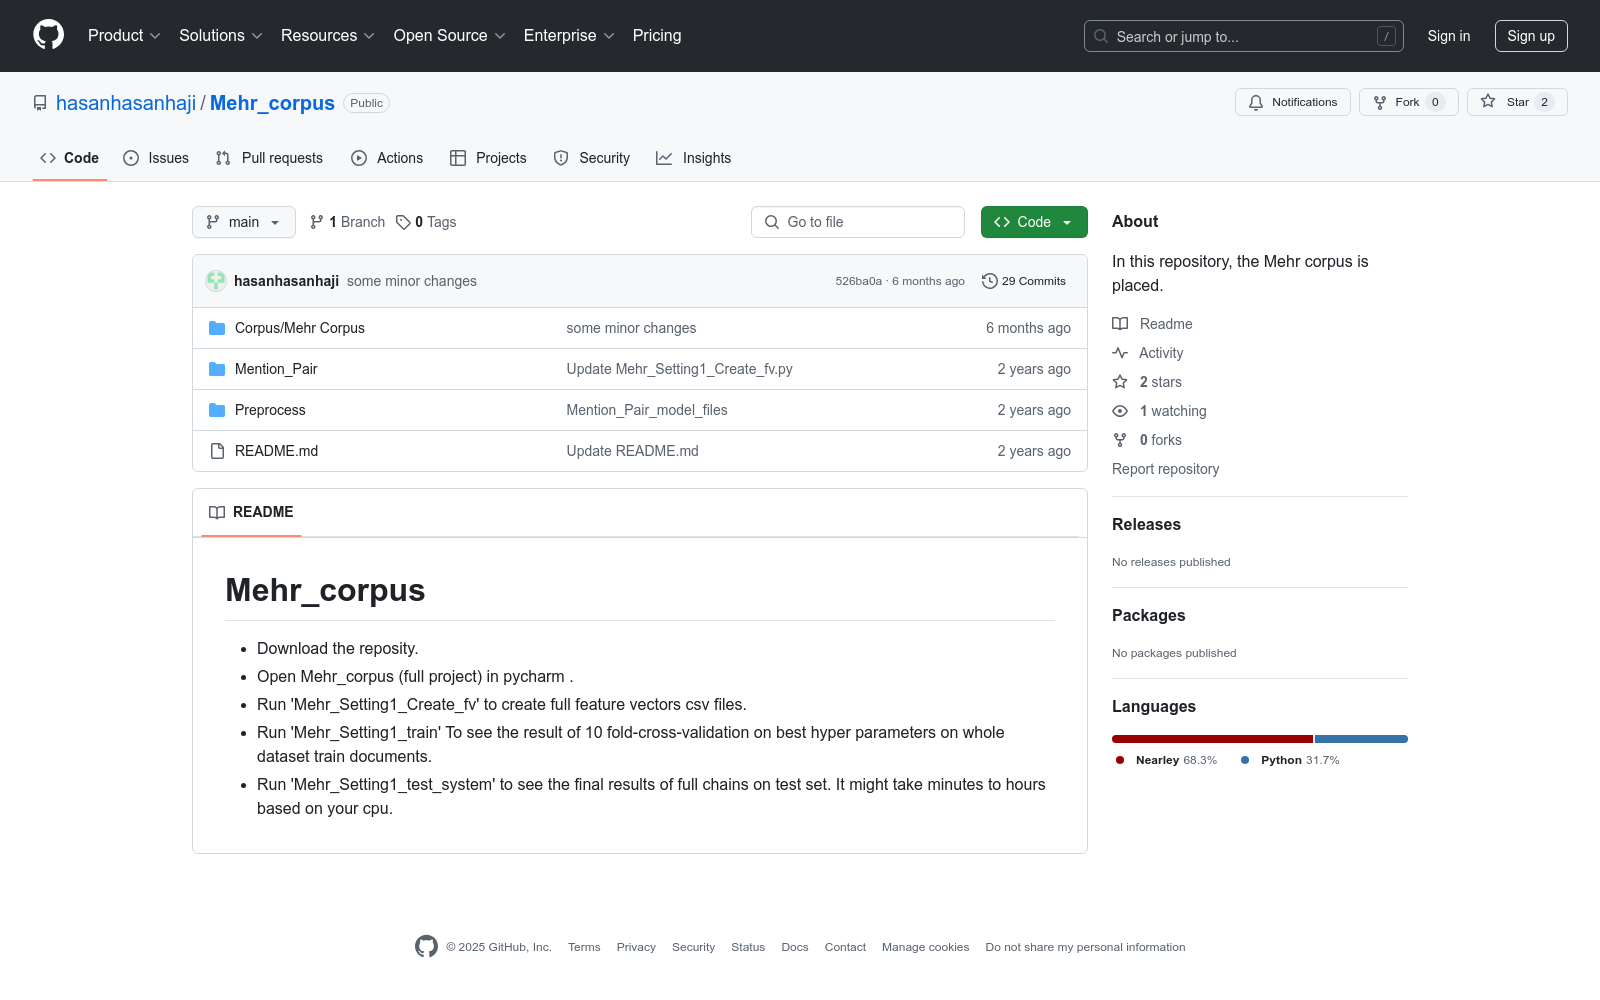Viewport: 1600px width, 1000px height.
Task: Open the Mehr_corpus repository title link
Action: click(x=272, y=103)
